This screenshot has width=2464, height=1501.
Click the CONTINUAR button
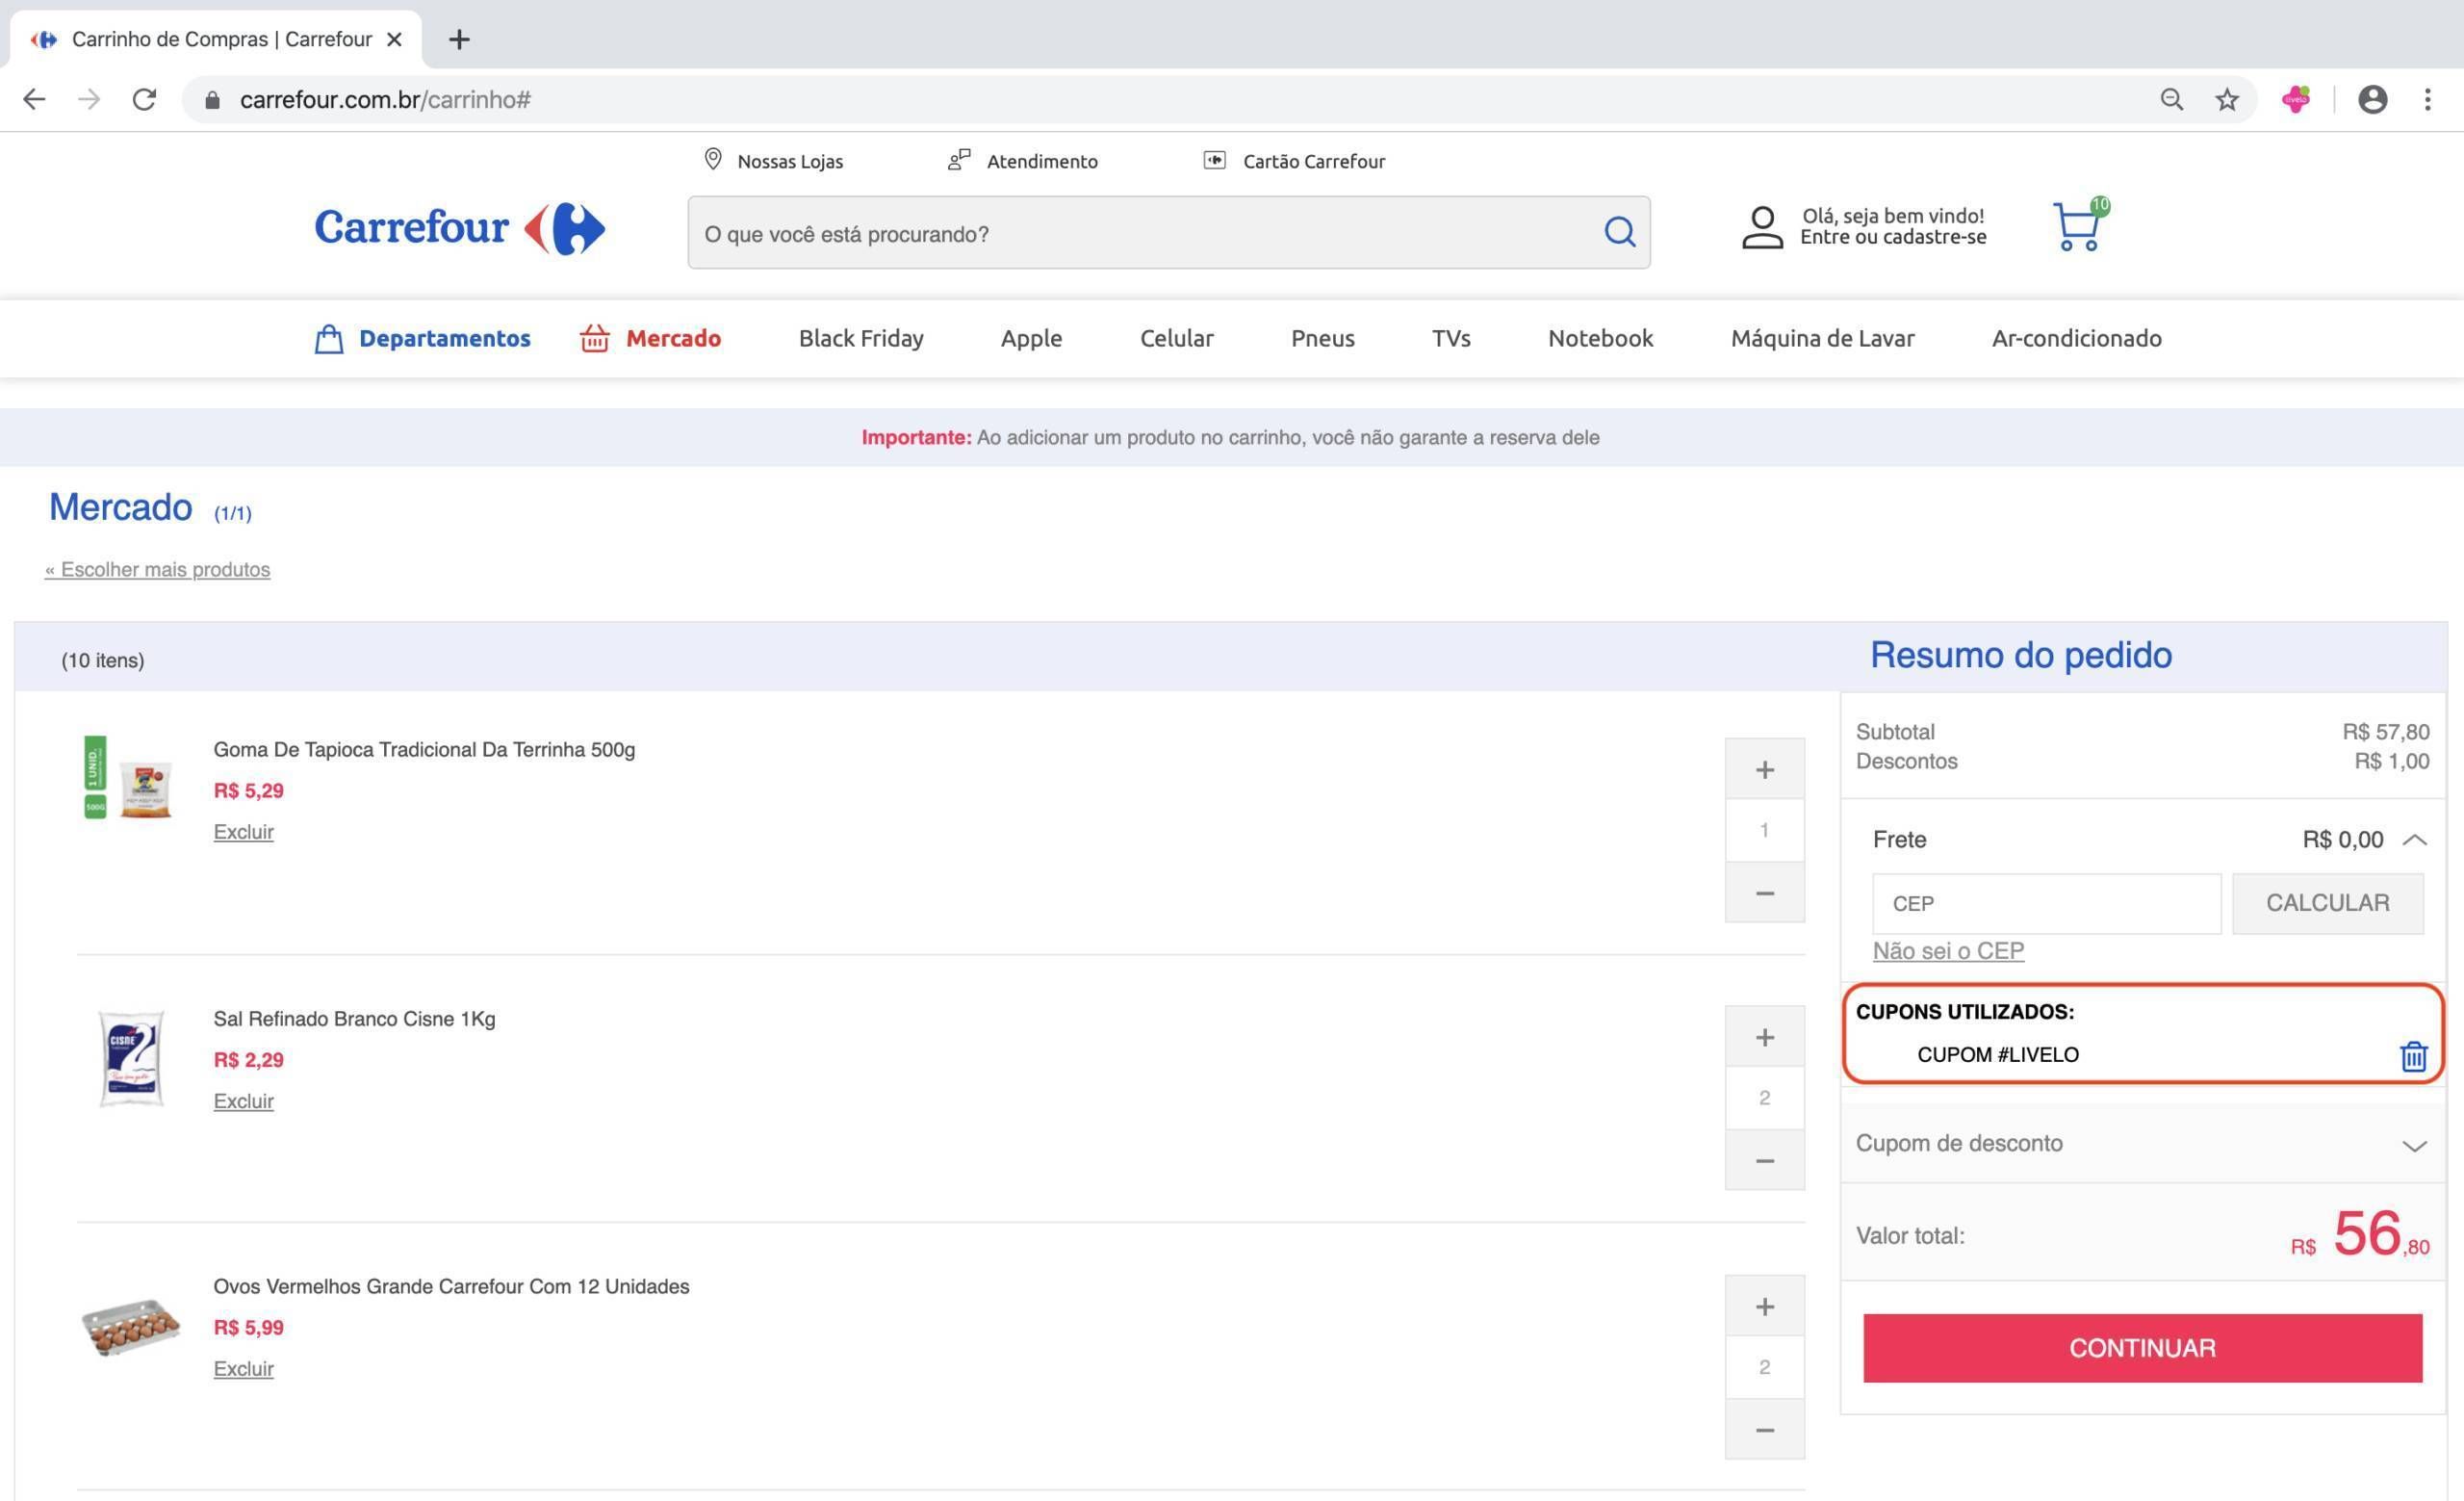(x=2142, y=1347)
